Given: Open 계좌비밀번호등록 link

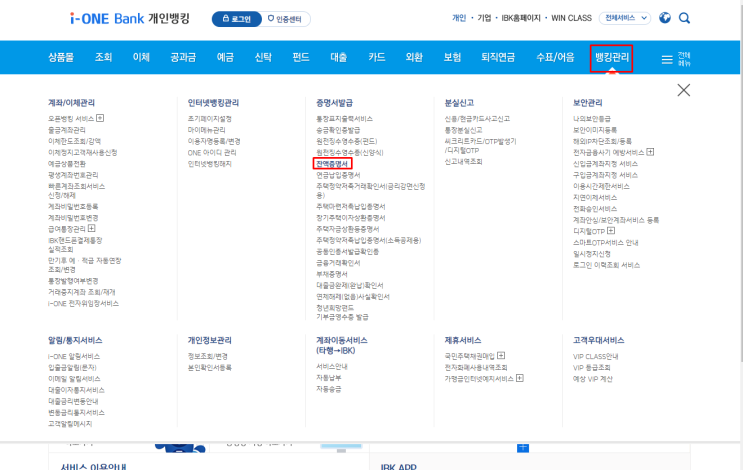Looking at the screenshot, I should [x=73, y=207].
